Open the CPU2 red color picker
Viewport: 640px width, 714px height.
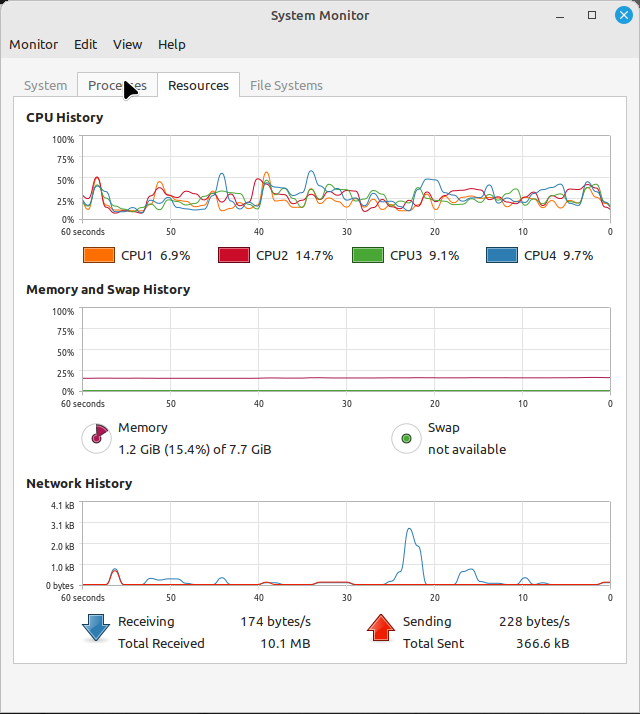tap(234, 255)
